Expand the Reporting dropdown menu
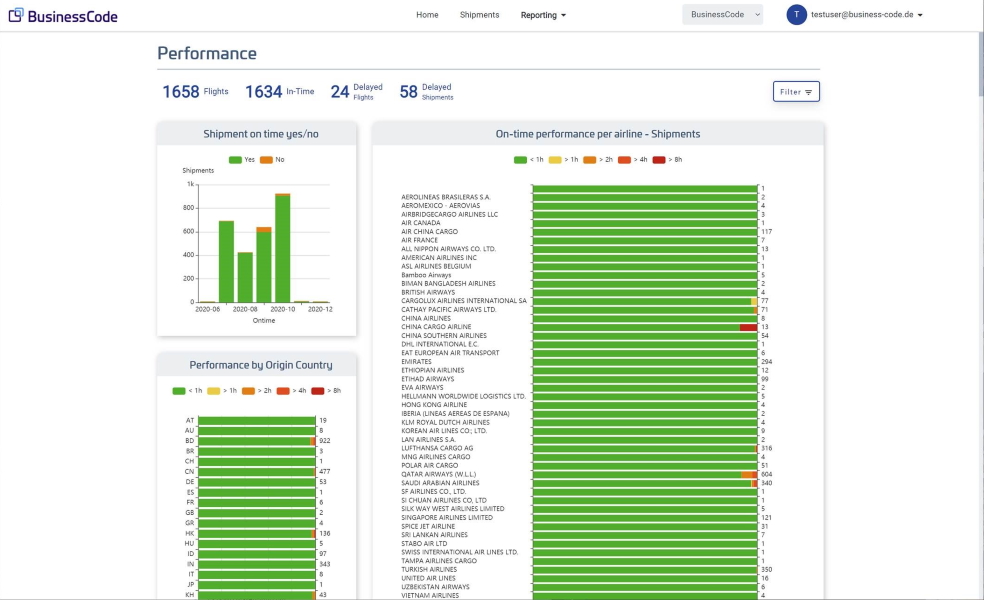The width and height of the screenshot is (984, 600). [543, 15]
